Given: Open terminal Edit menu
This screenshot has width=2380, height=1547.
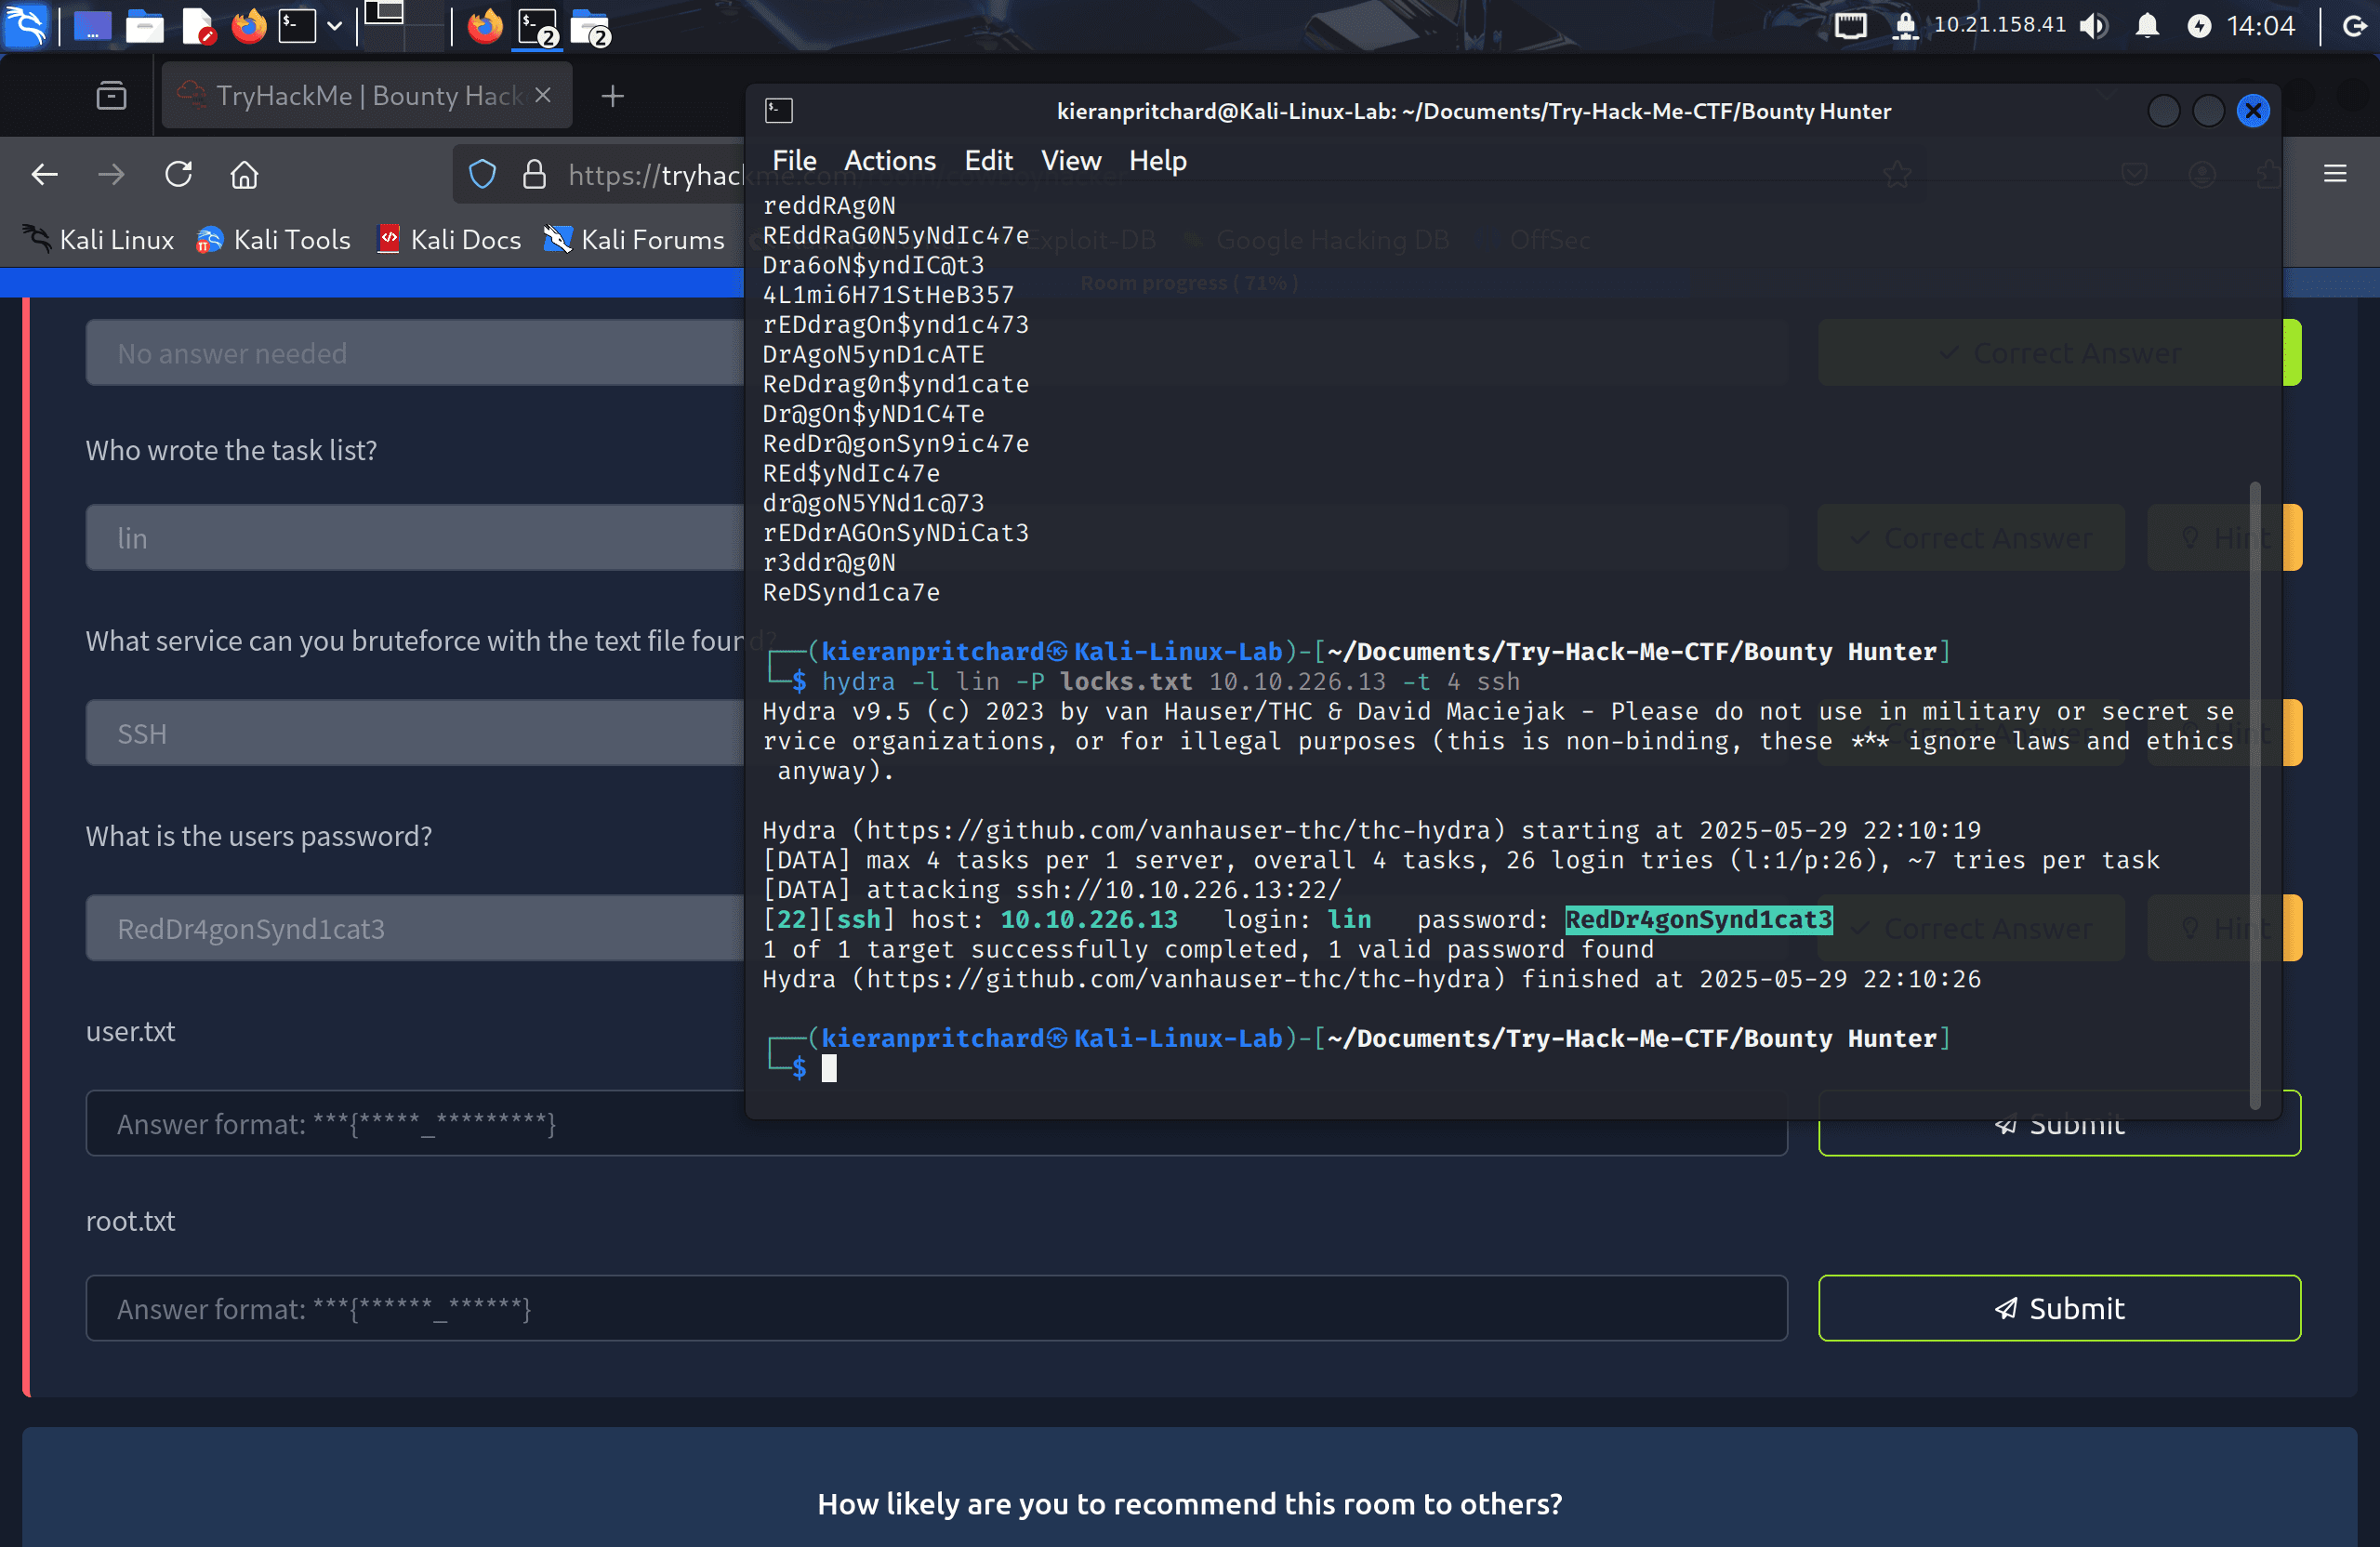Looking at the screenshot, I should [988, 161].
